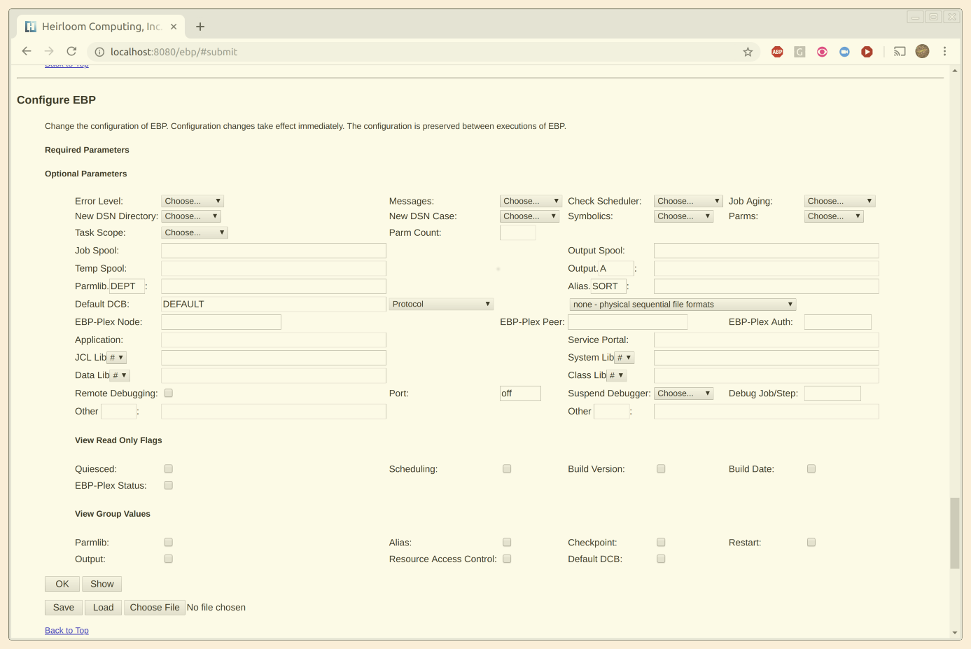Follow the bottom Back to Top link
Viewport: 971px width, 649px height.
pyautogui.click(x=67, y=630)
